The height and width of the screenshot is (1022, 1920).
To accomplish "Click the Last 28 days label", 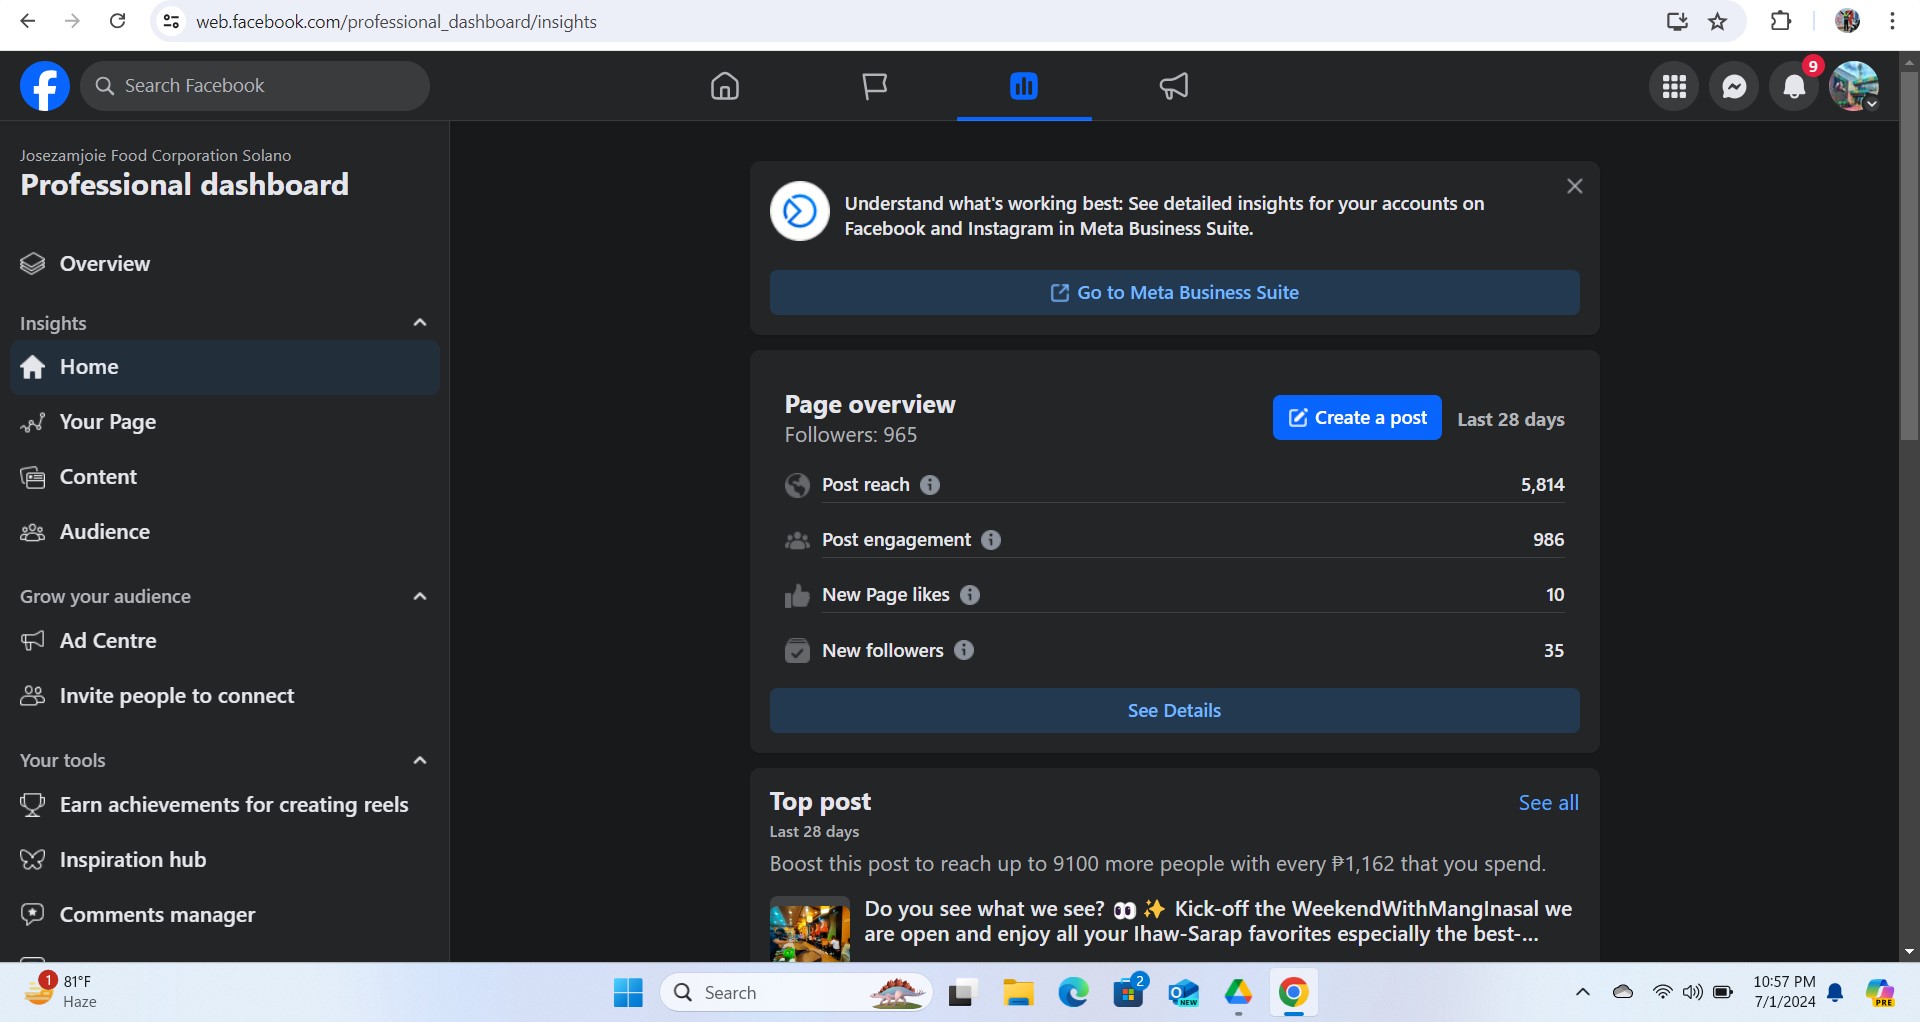I will point(1511,420).
